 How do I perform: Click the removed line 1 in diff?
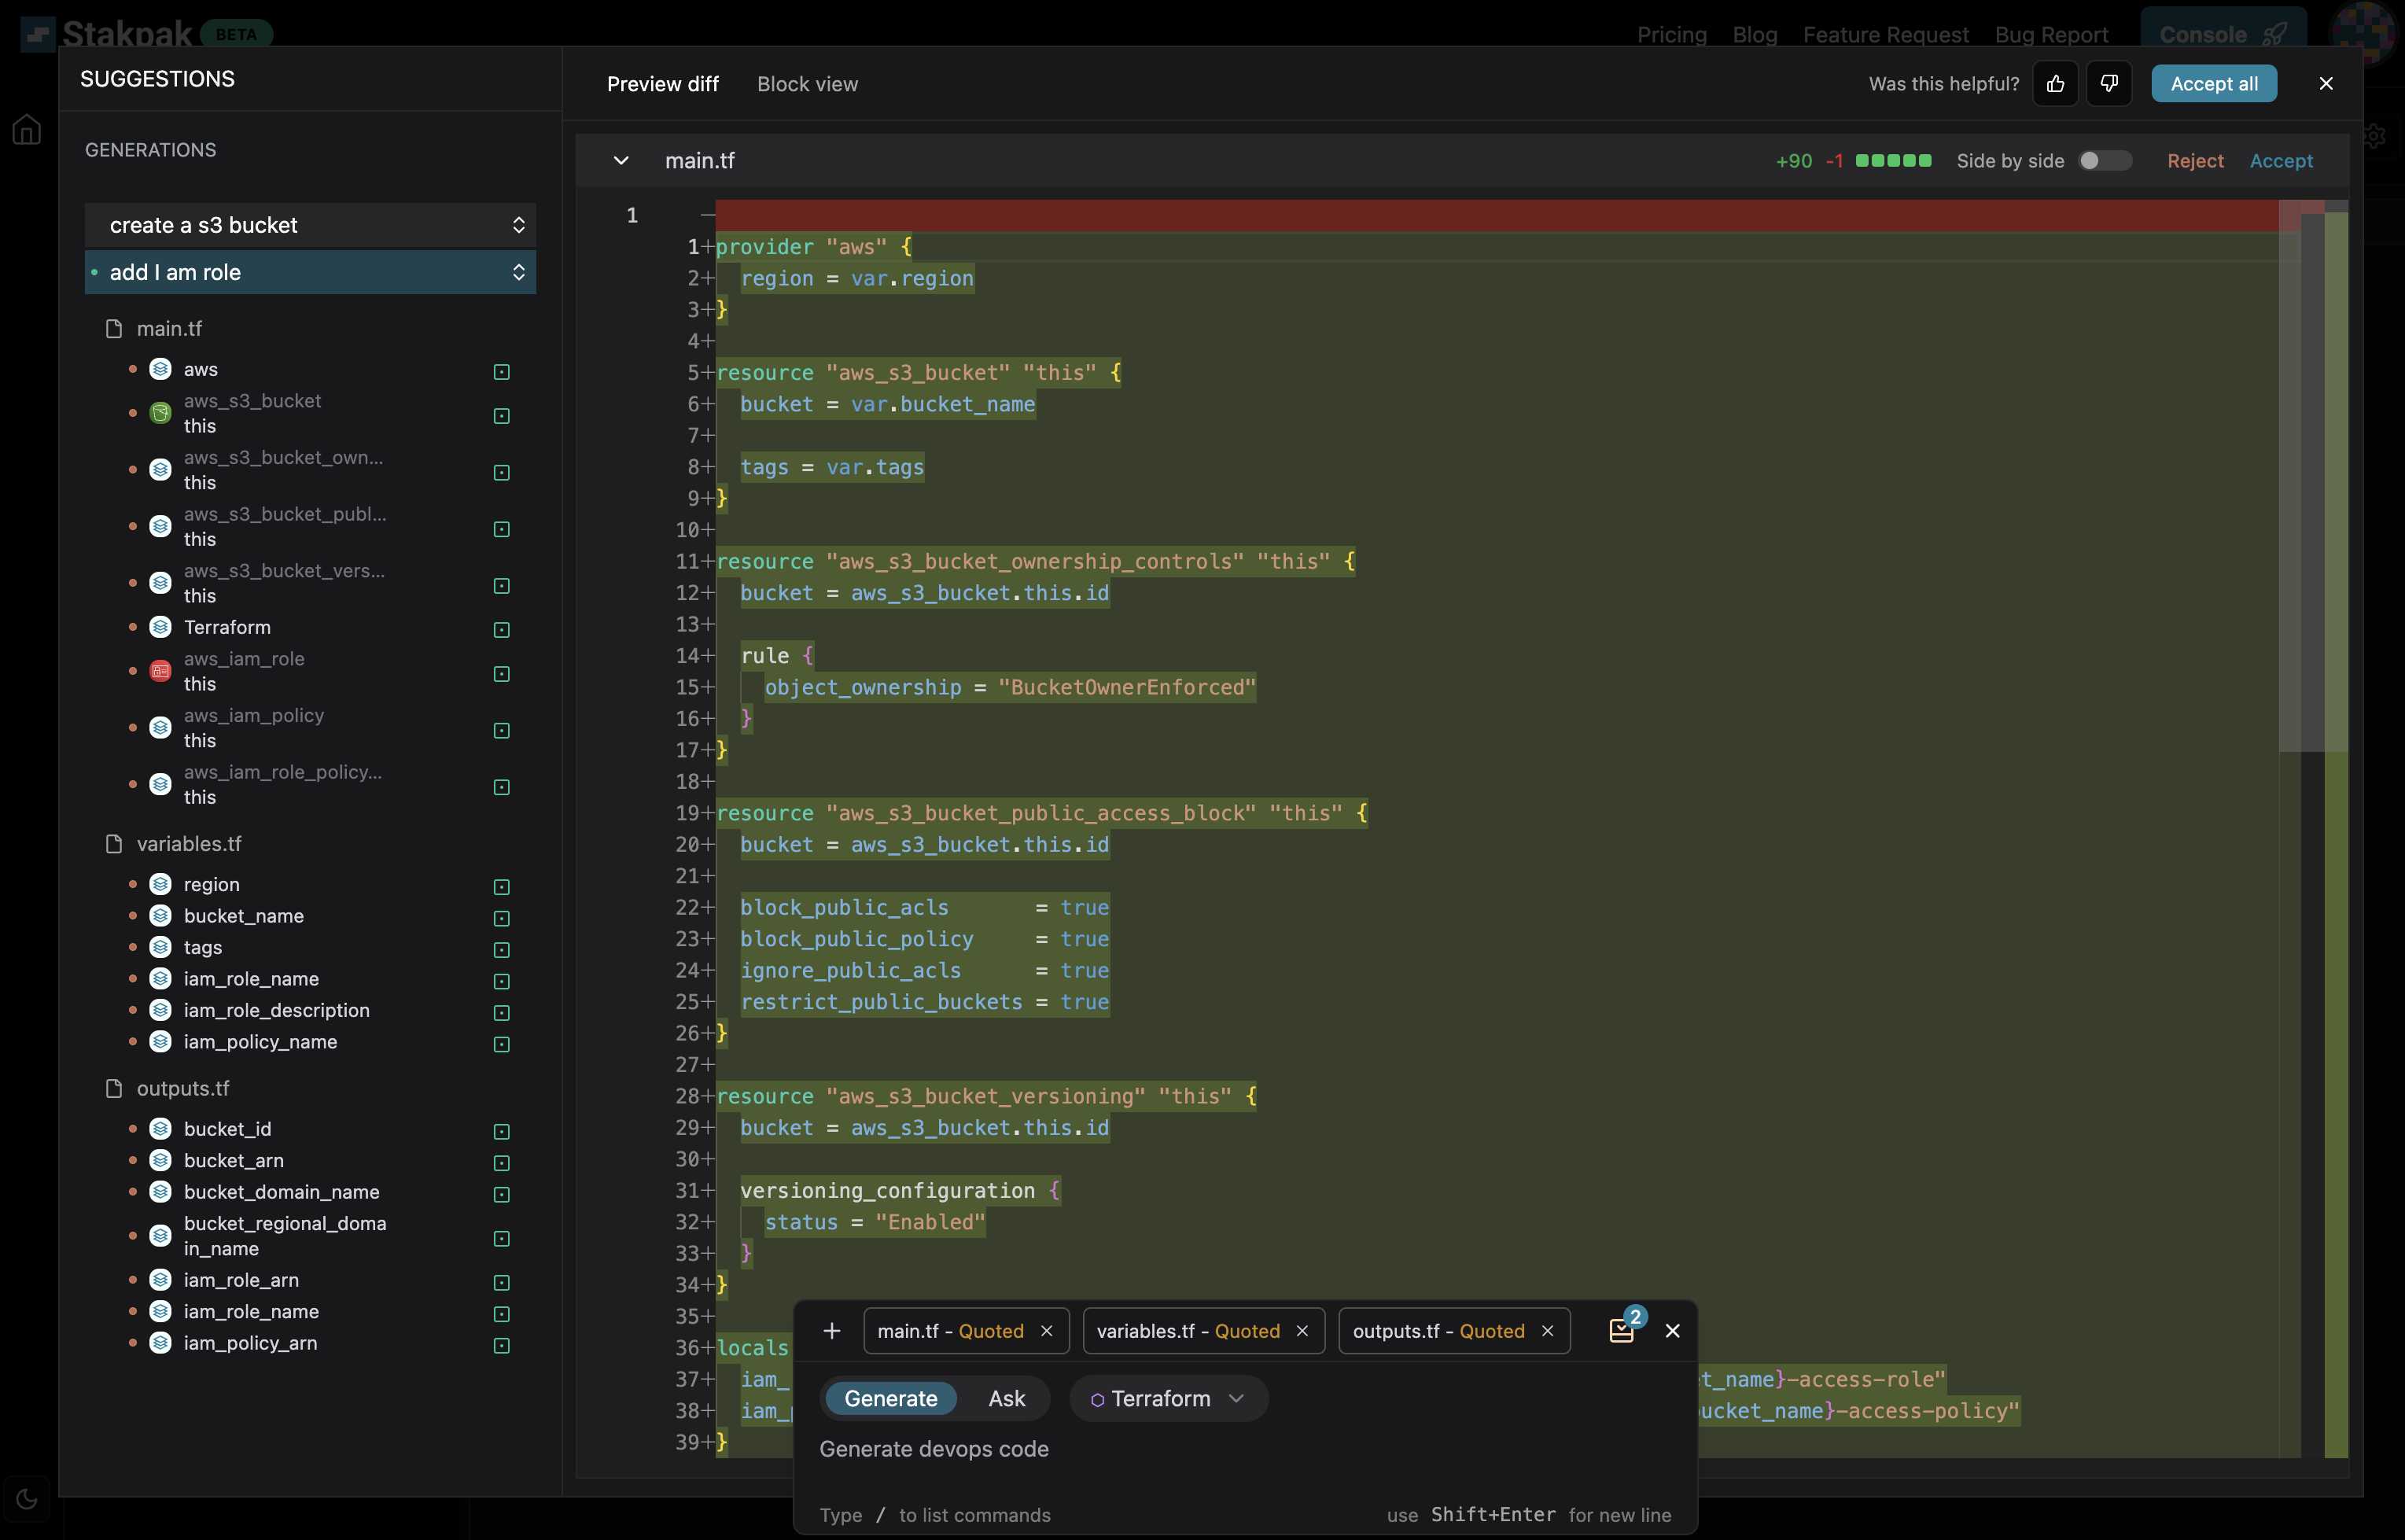1496,215
